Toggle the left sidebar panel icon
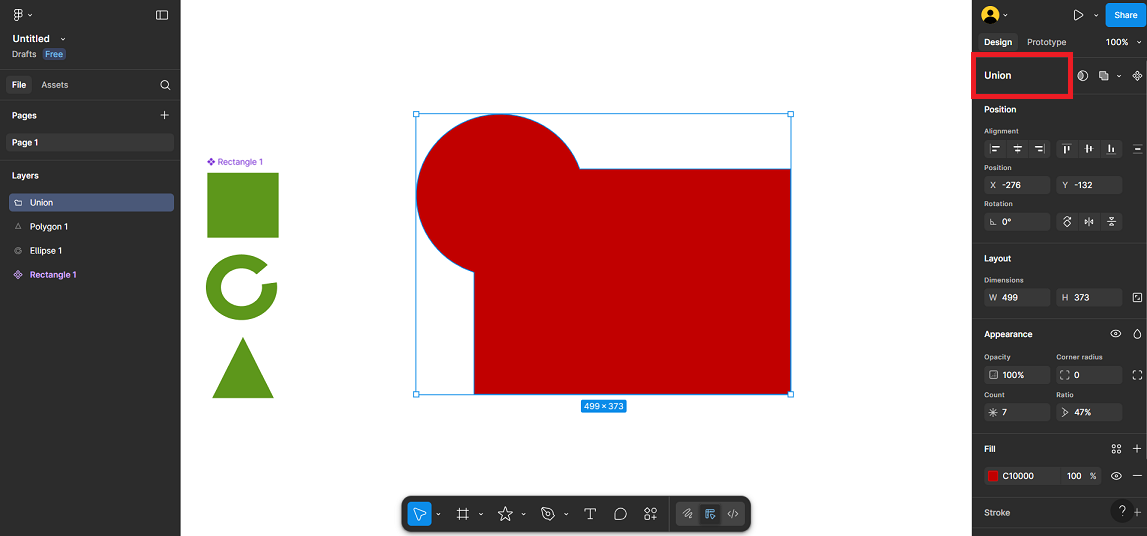The image size is (1147, 536). [x=162, y=15]
